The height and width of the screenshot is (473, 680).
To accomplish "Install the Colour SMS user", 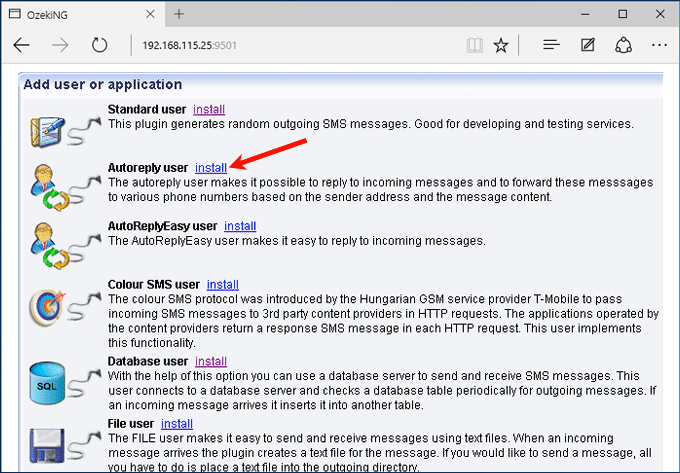I will (x=222, y=285).
